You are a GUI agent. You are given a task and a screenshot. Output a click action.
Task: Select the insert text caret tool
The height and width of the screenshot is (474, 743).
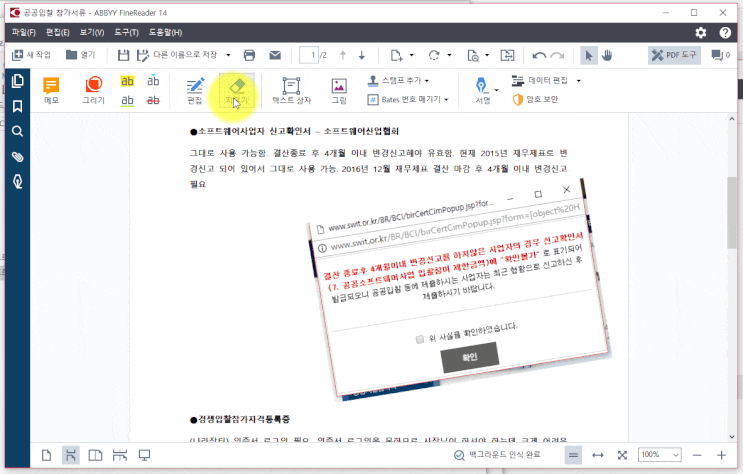point(153,81)
